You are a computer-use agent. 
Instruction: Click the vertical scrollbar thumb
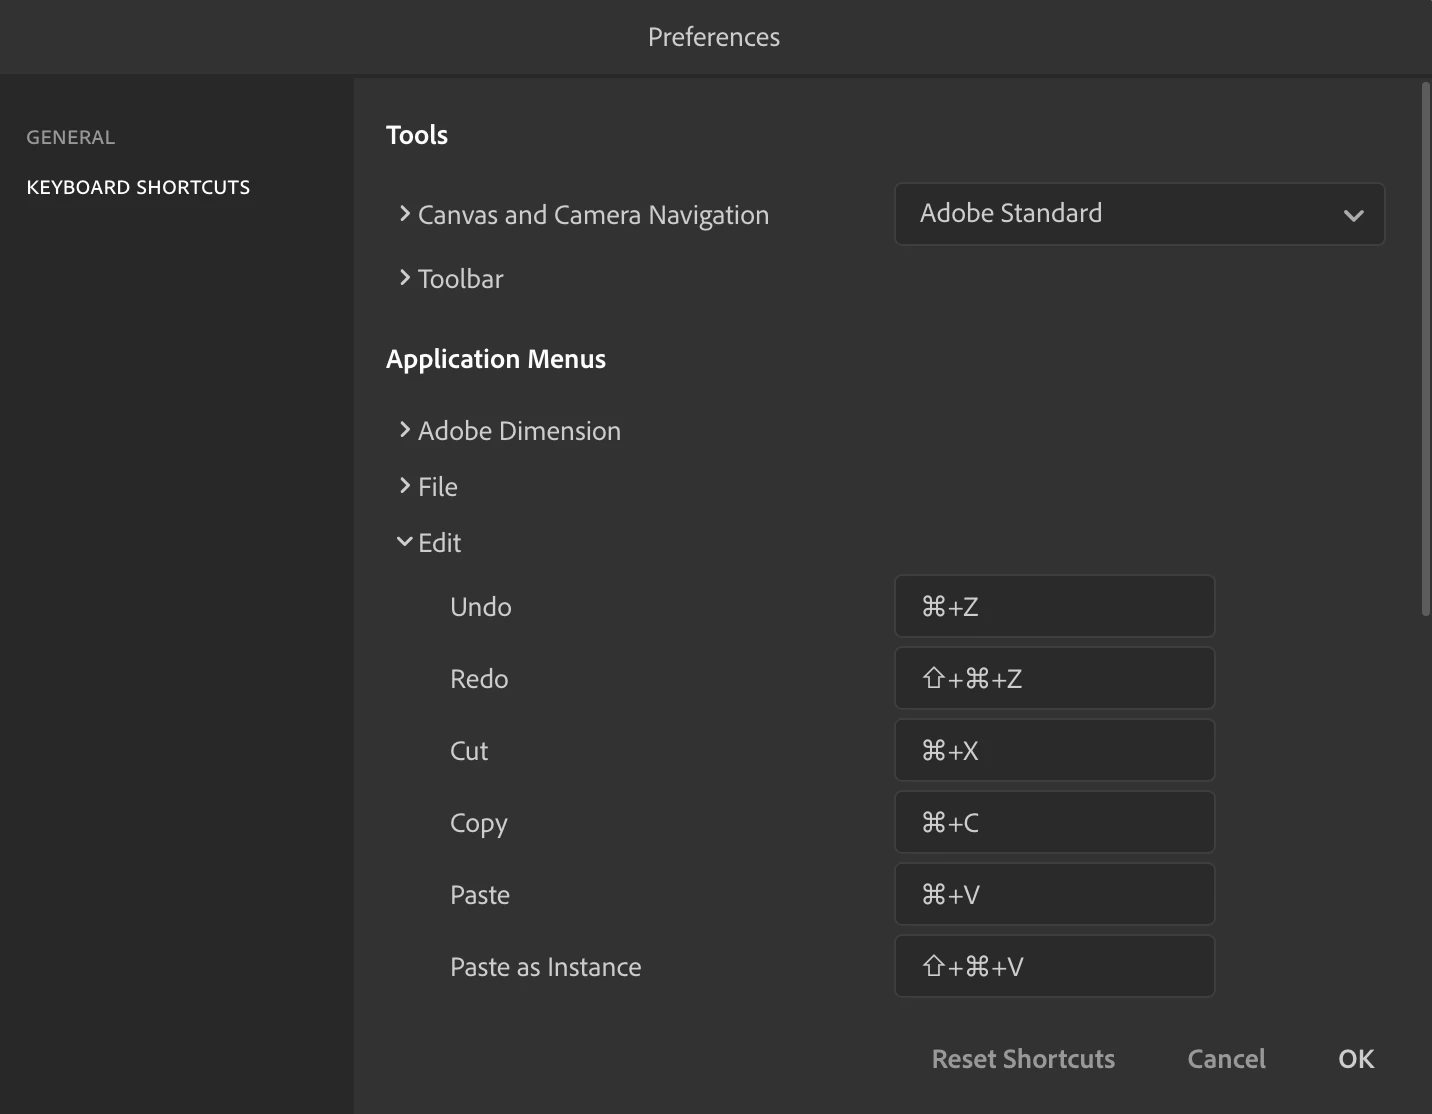pos(1425,350)
